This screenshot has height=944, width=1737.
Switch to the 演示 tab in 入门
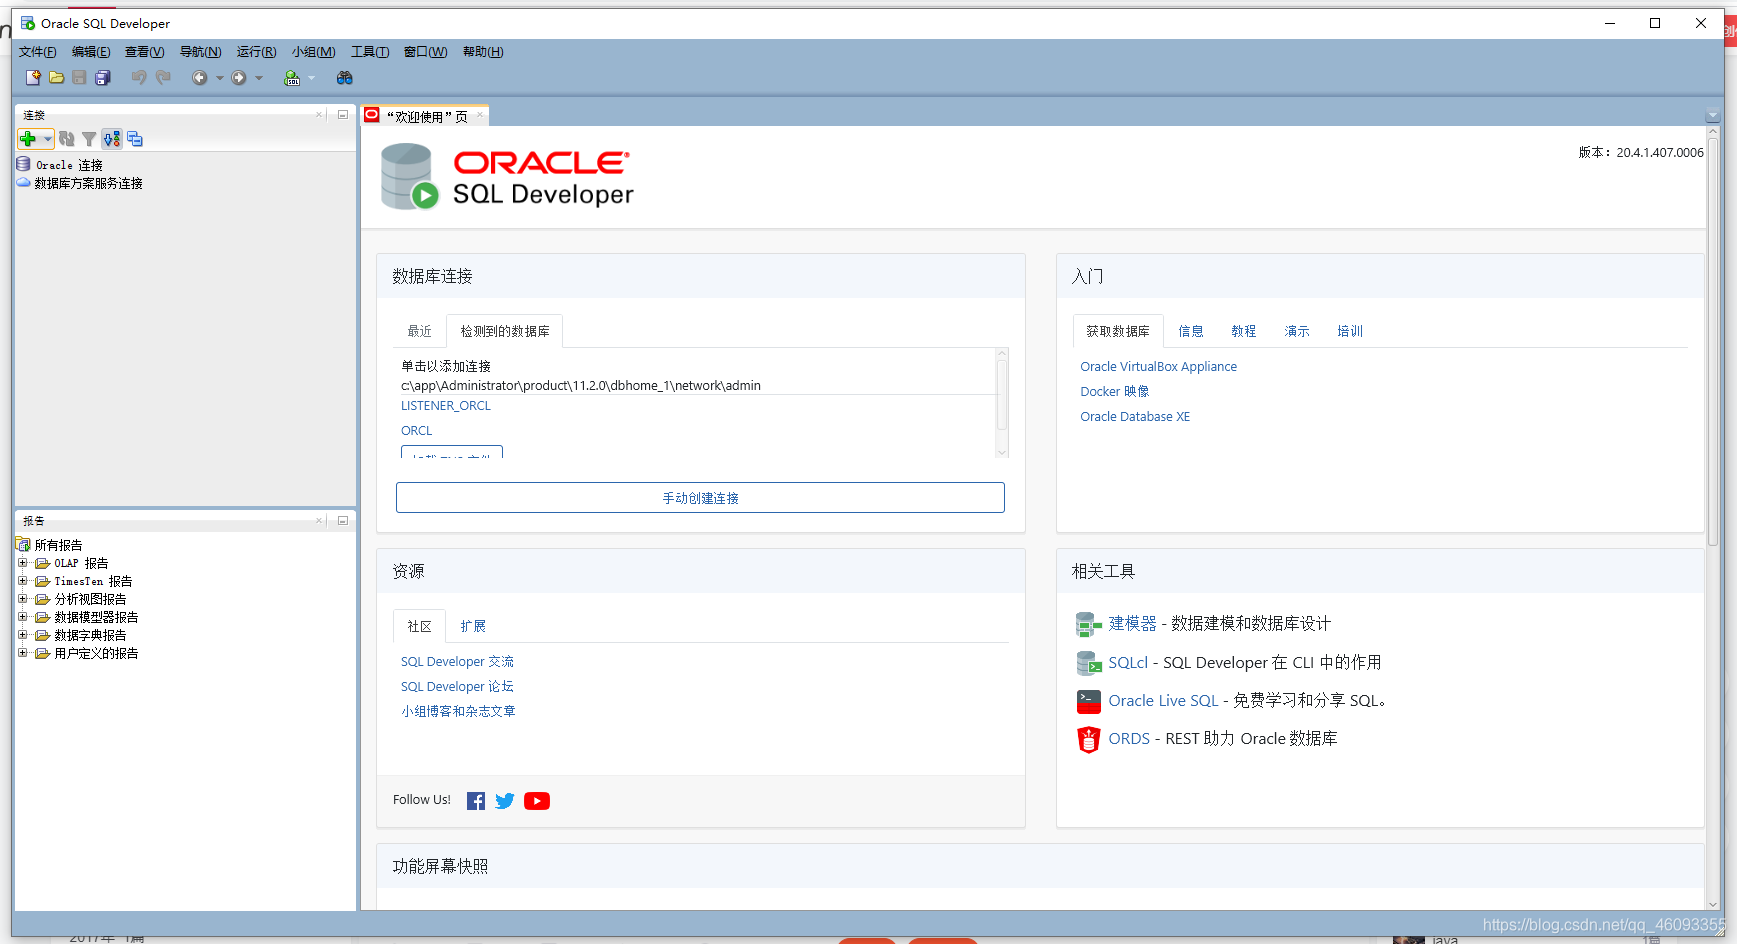coord(1297,331)
